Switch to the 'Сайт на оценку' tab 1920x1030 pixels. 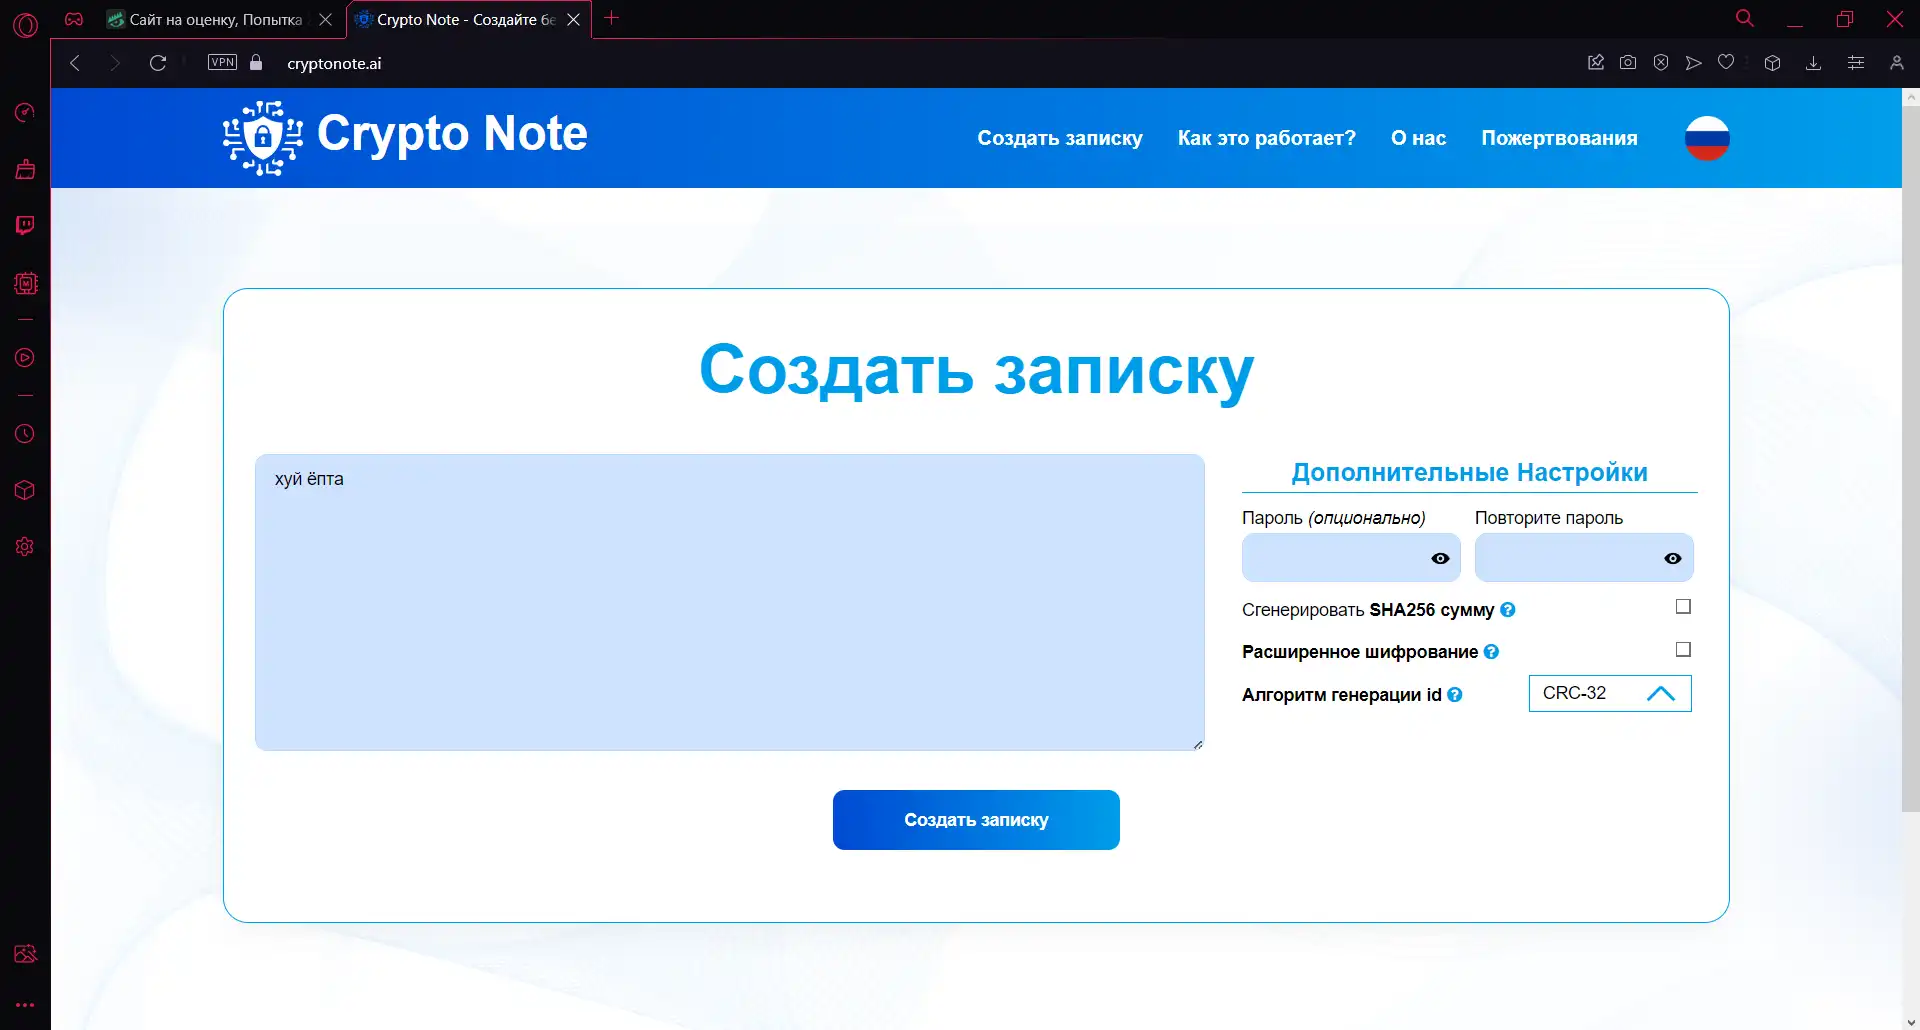click(216, 19)
